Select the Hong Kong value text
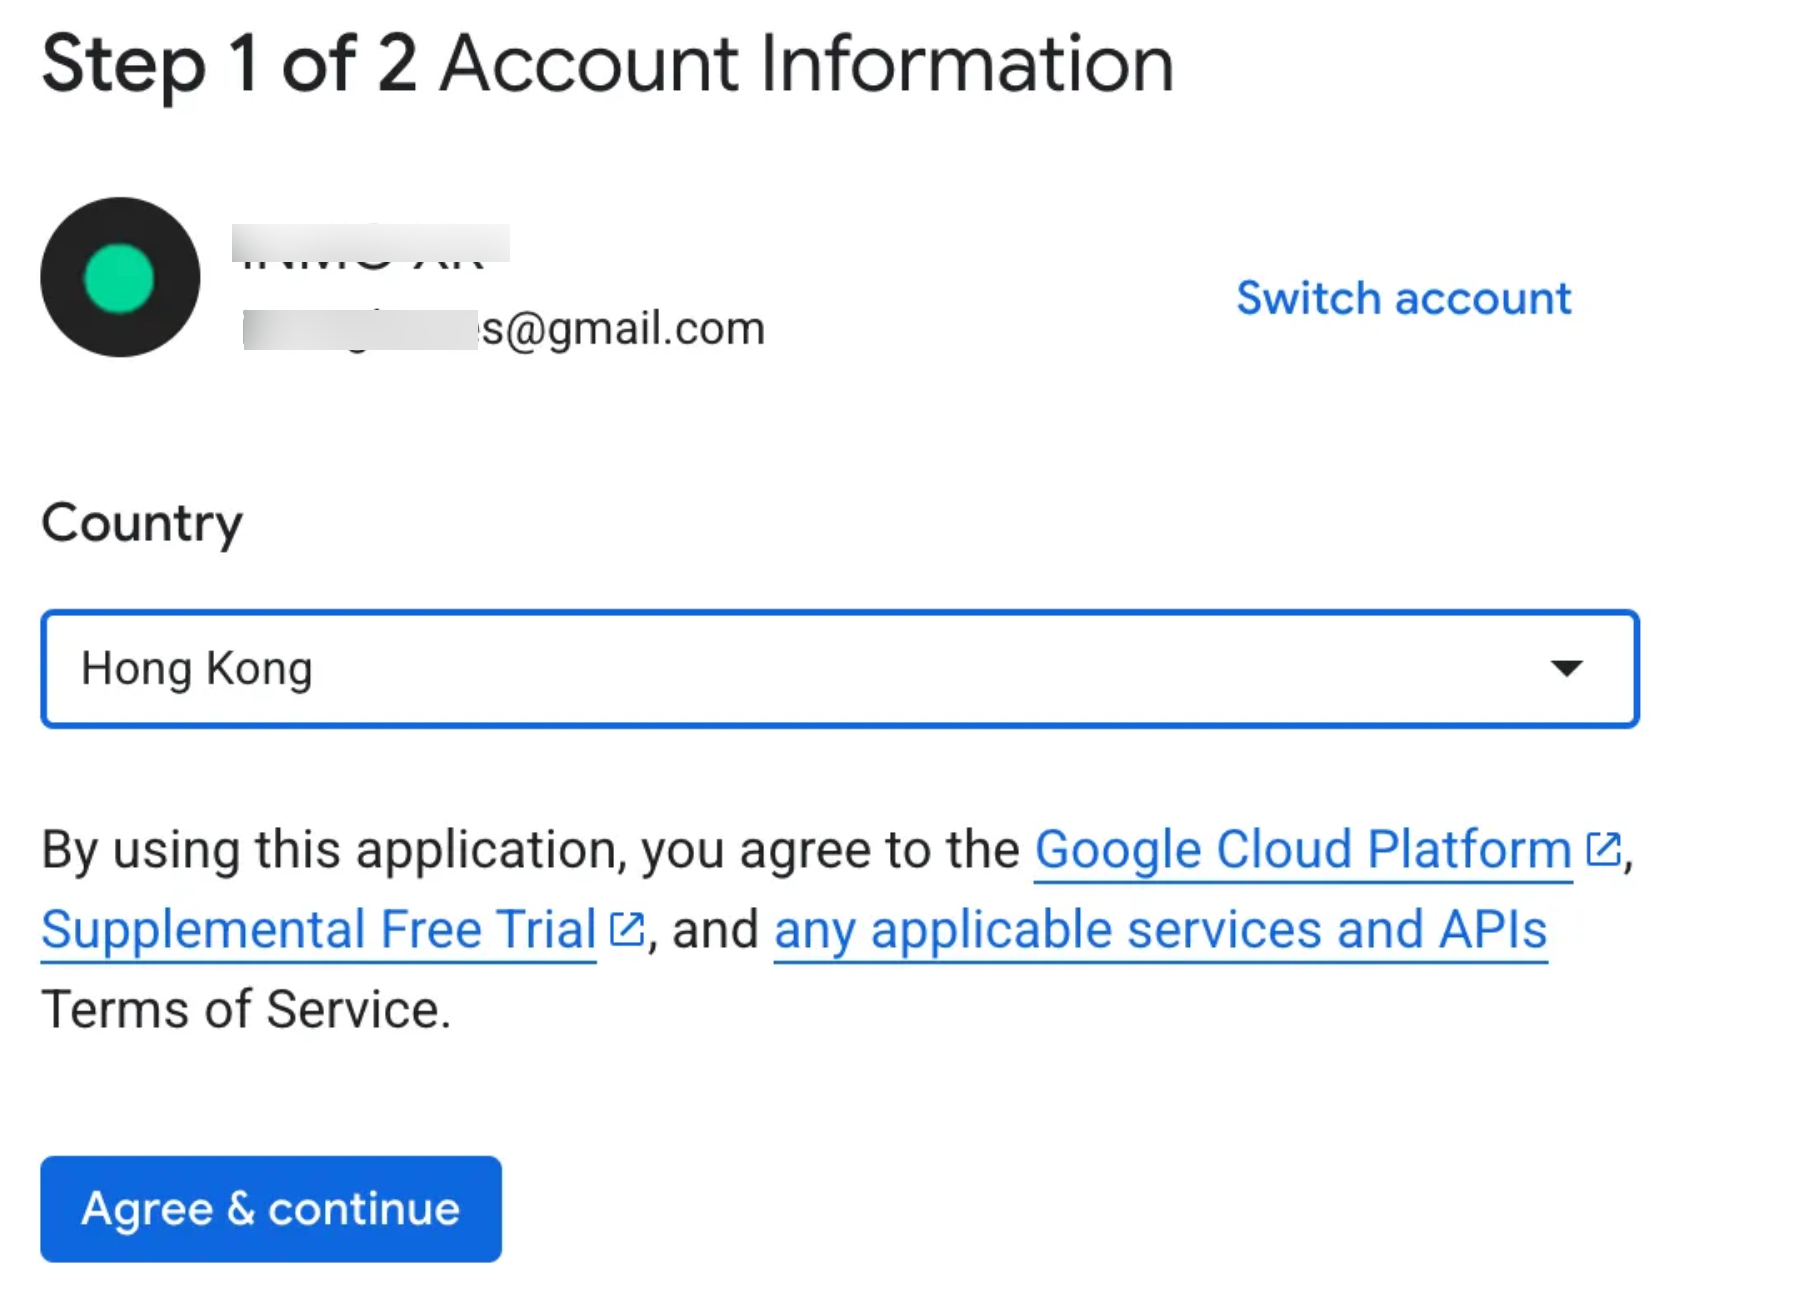1804x1302 pixels. point(197,668)
